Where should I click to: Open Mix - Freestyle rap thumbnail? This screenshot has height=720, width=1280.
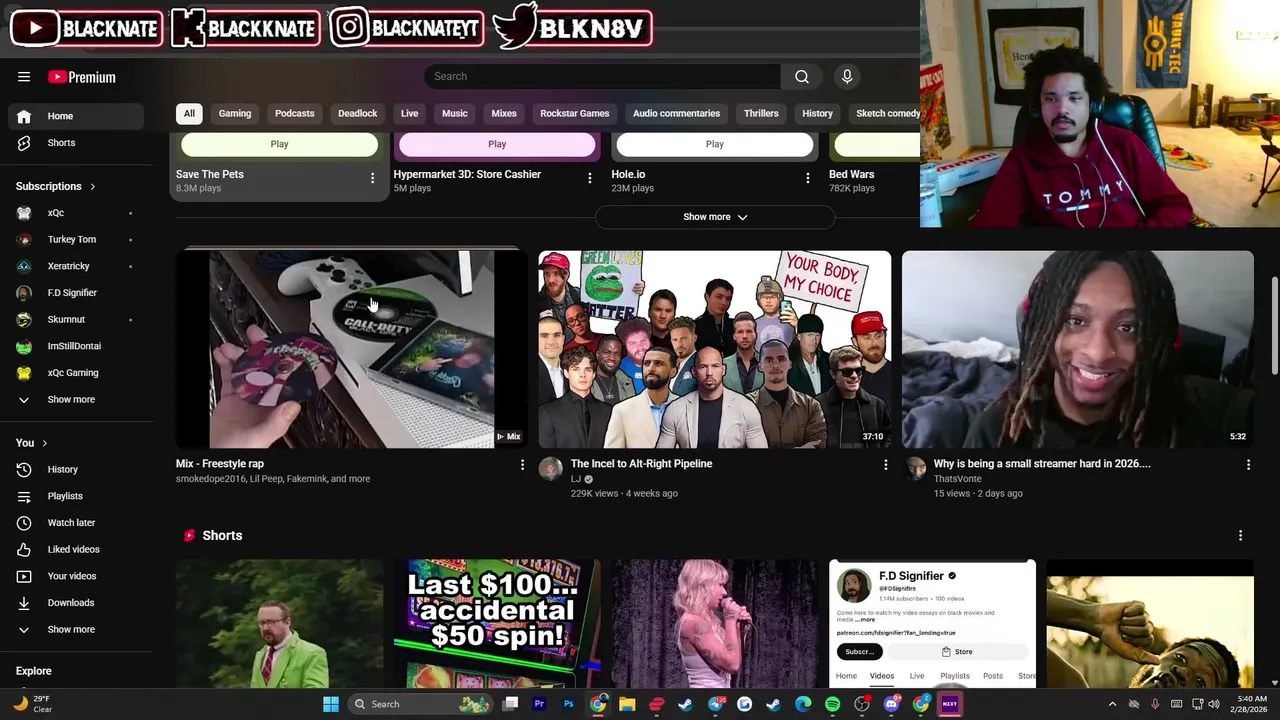click(x=352, y=349)
